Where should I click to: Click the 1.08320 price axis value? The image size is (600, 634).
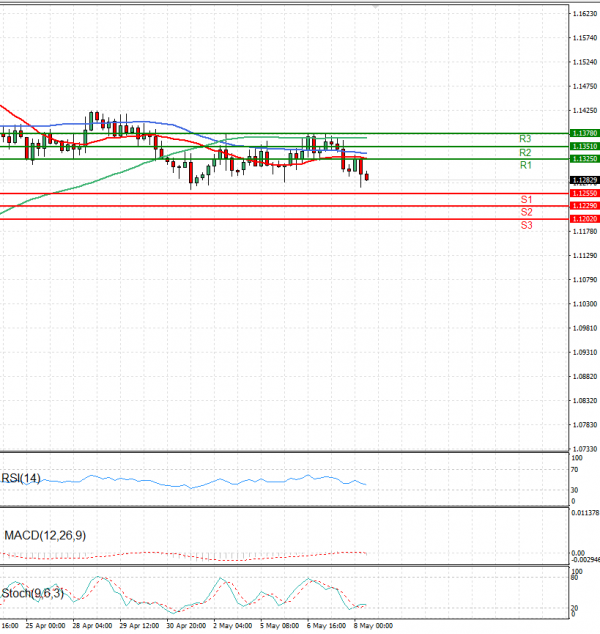[x=585, y=401]
